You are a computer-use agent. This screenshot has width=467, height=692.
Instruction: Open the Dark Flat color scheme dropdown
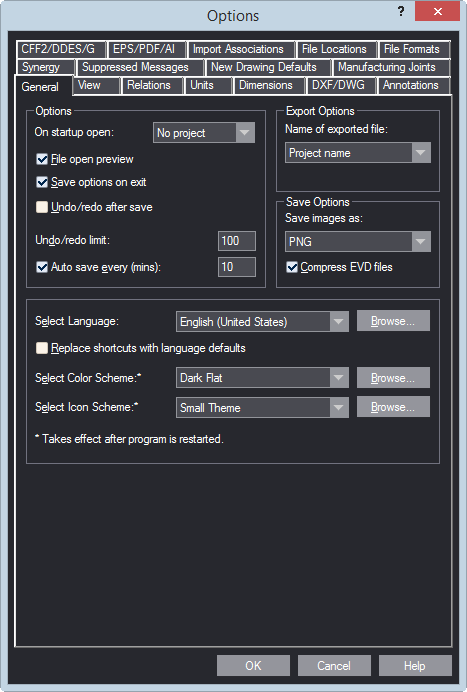(262, 378)
